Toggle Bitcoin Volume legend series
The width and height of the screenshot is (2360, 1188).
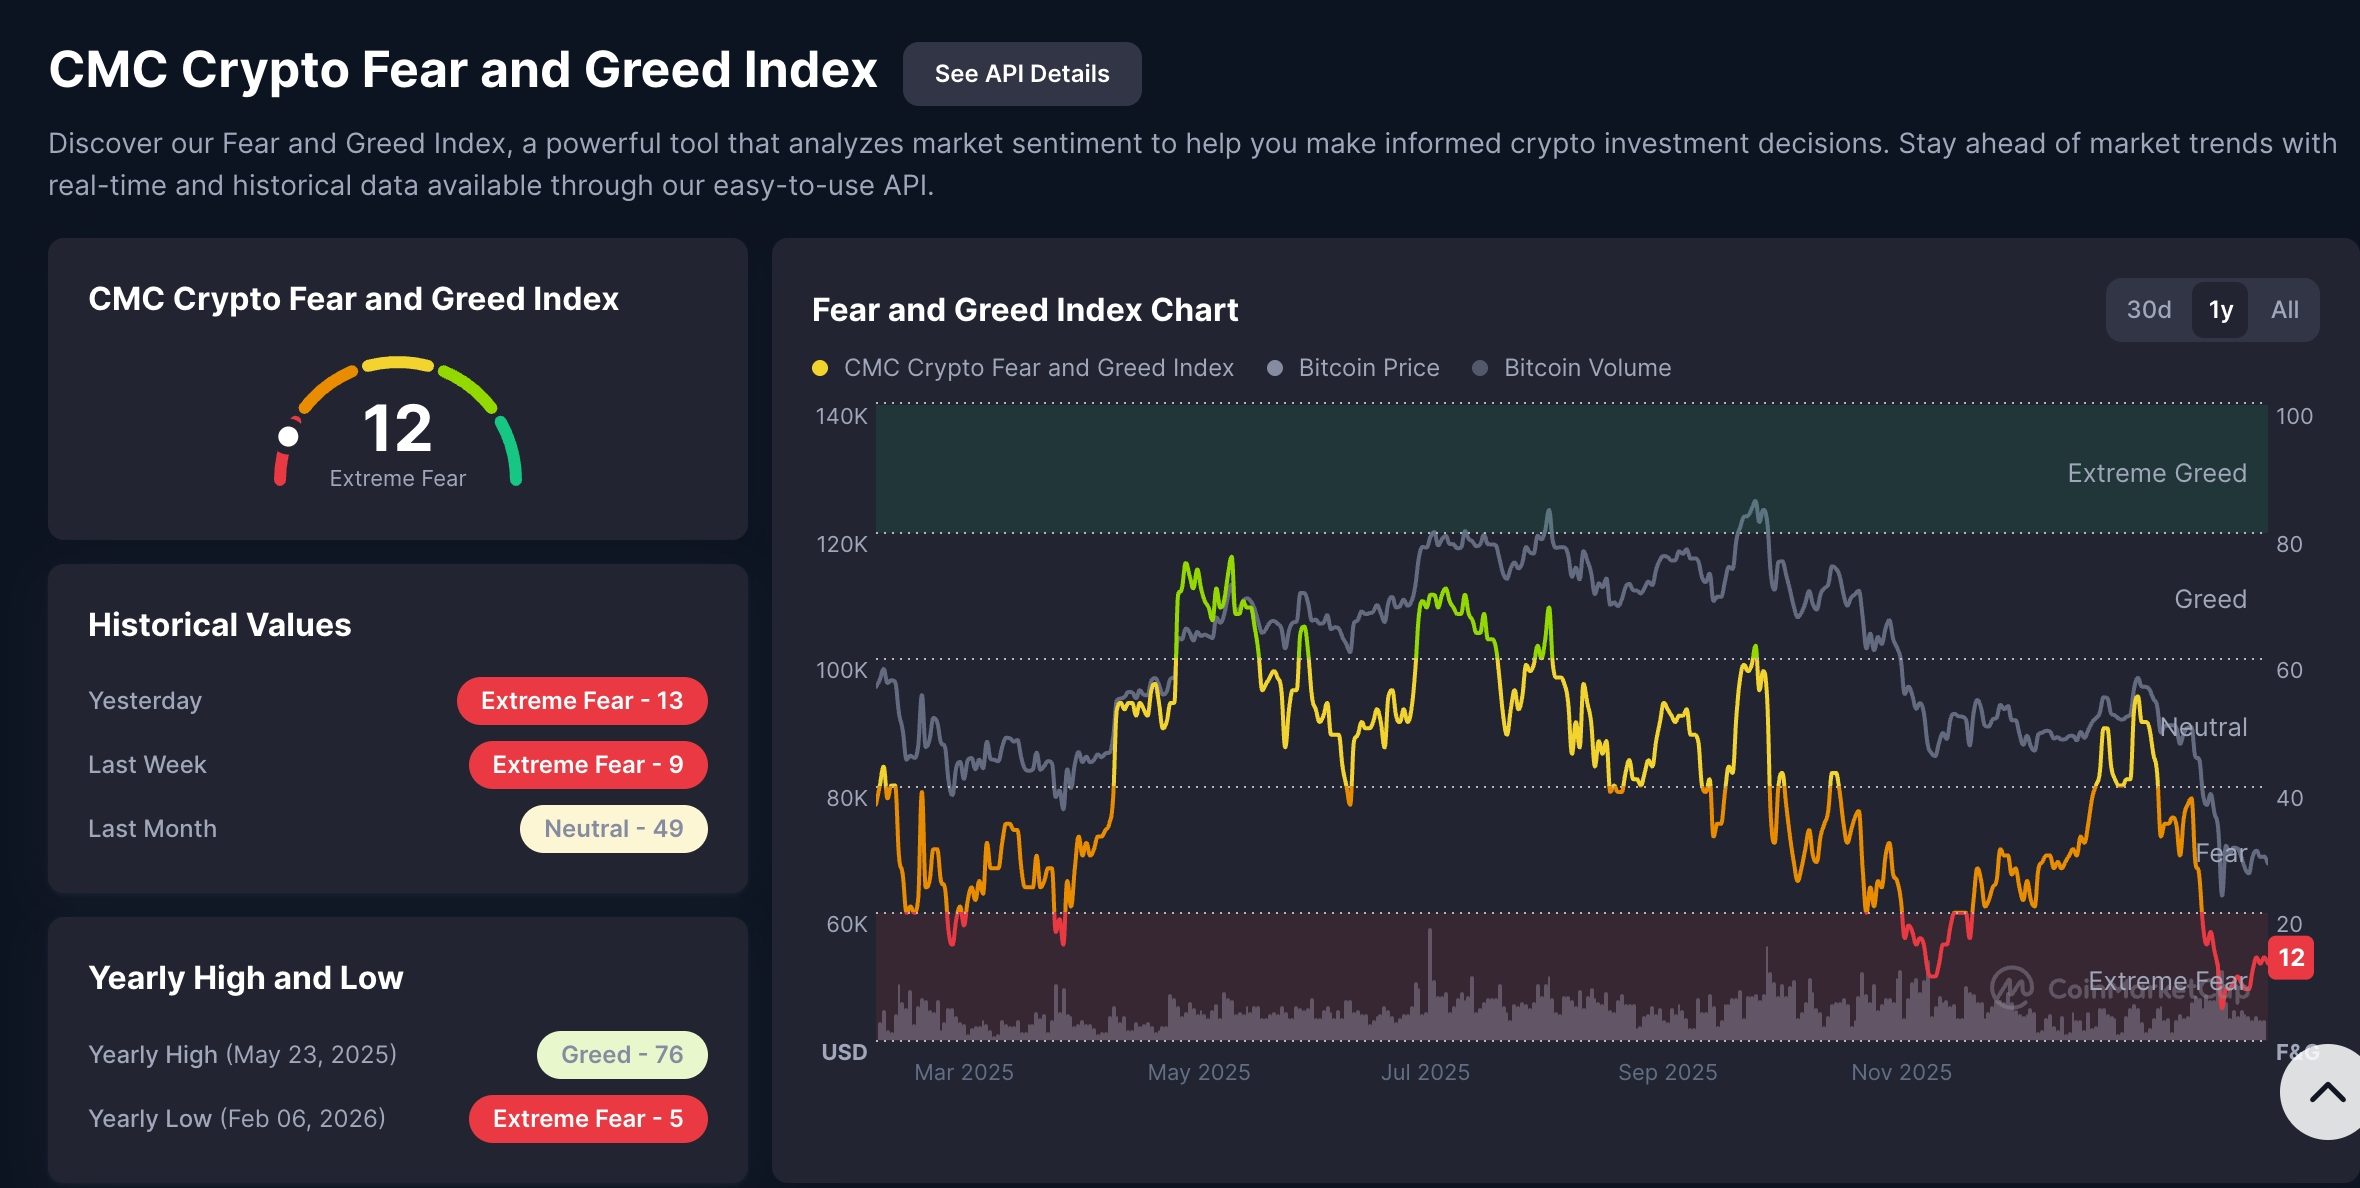(x=1571, y=368)
